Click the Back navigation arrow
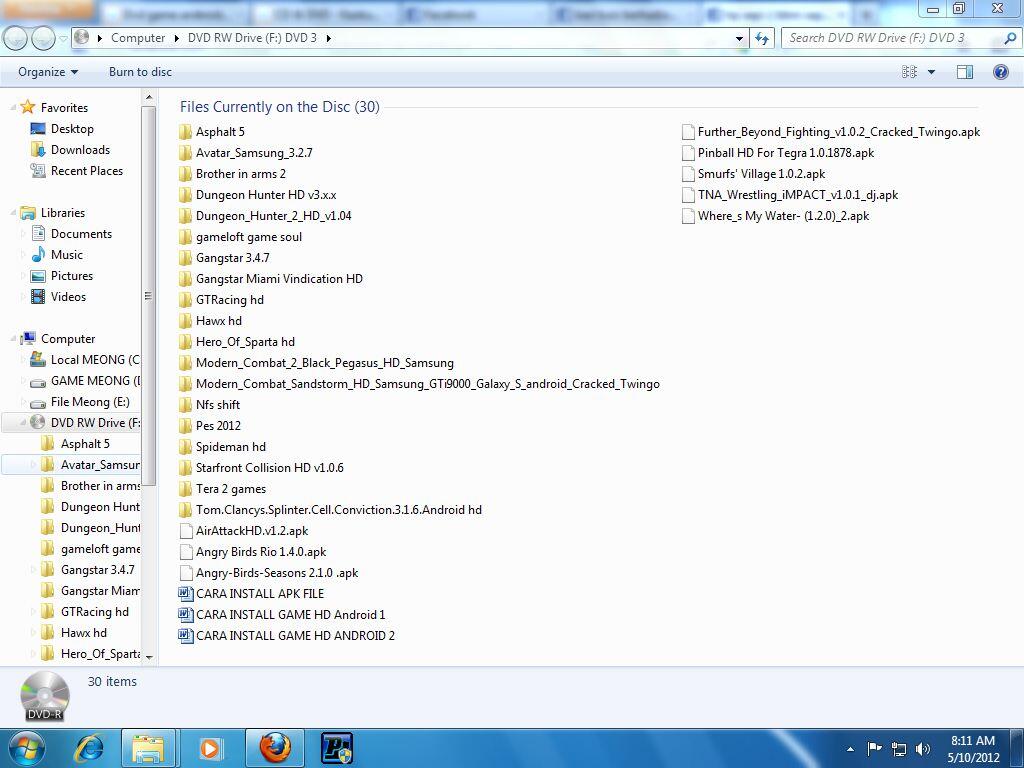Viewport: 1024px width, 768px height. 15,38
